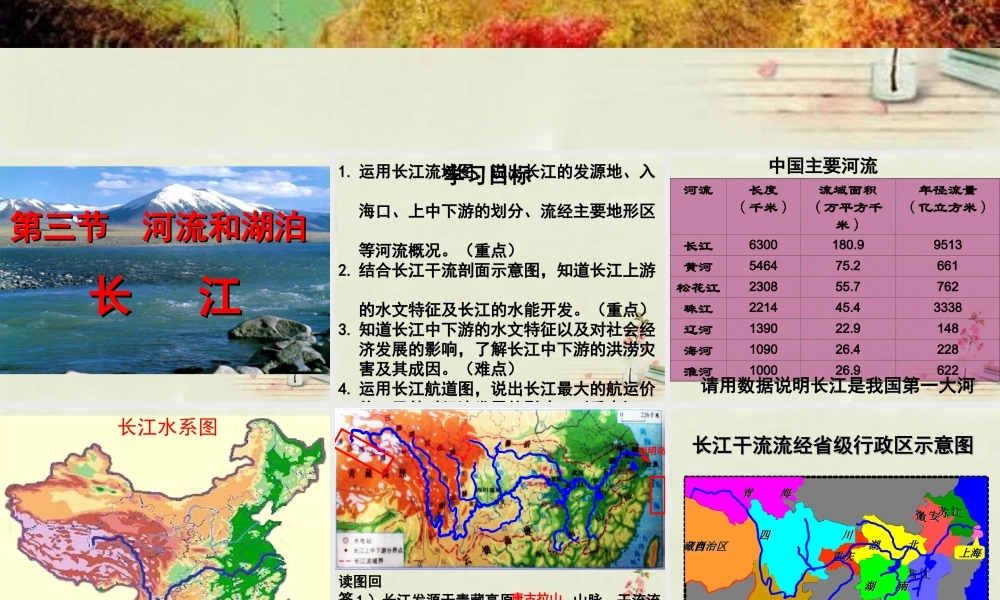Select the '海河' row label
Viewport: 1000px width, 600px height.
(x=698, y=351)
